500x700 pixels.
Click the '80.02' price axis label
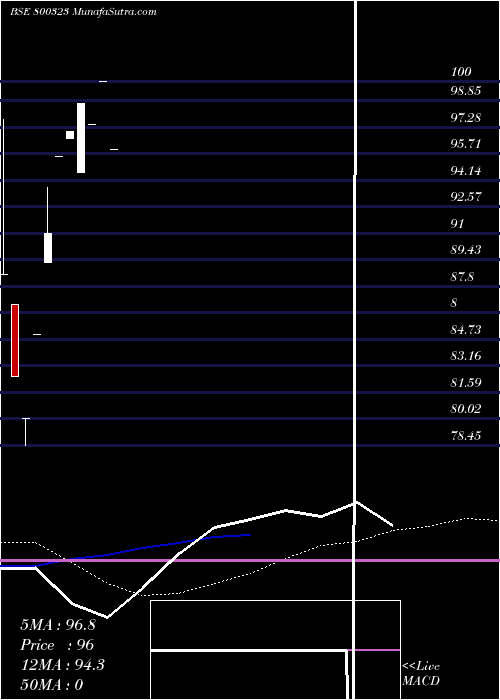click(x=466, y=409)
